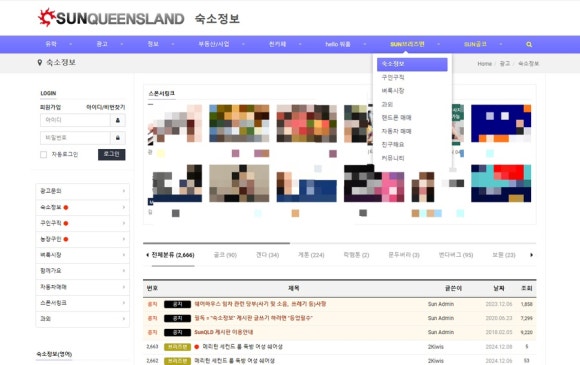580x365 pixels.
Task: Open 자동차매매 in the left sidebar
Action: (x=82, y=287)
